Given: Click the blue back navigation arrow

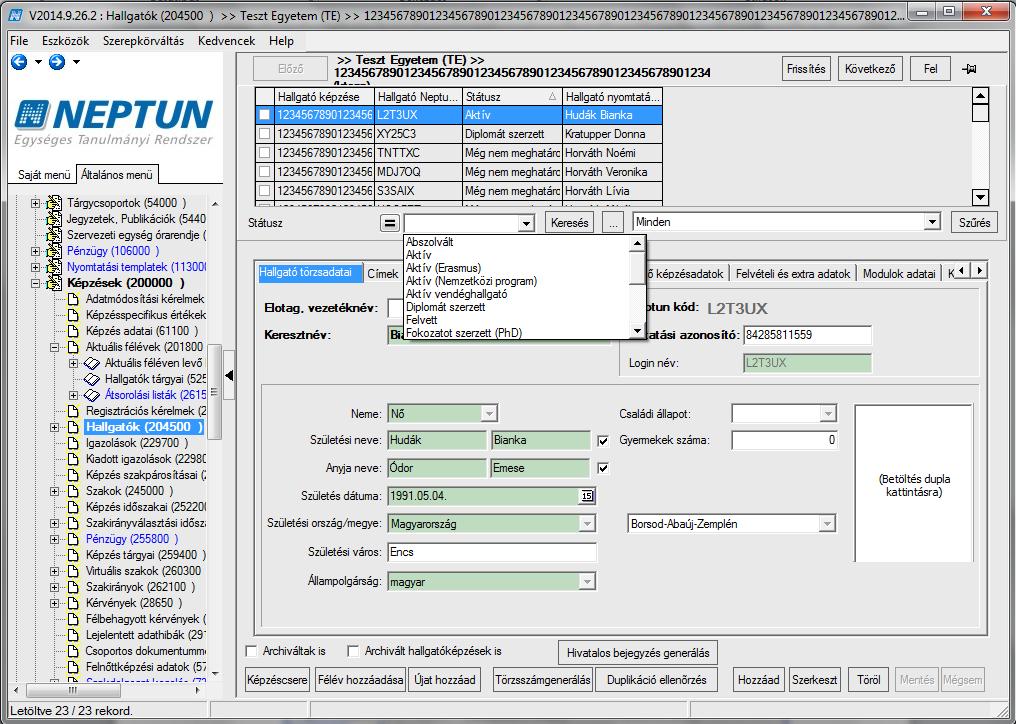Looking at the screenshot, I should coord(19,62).
